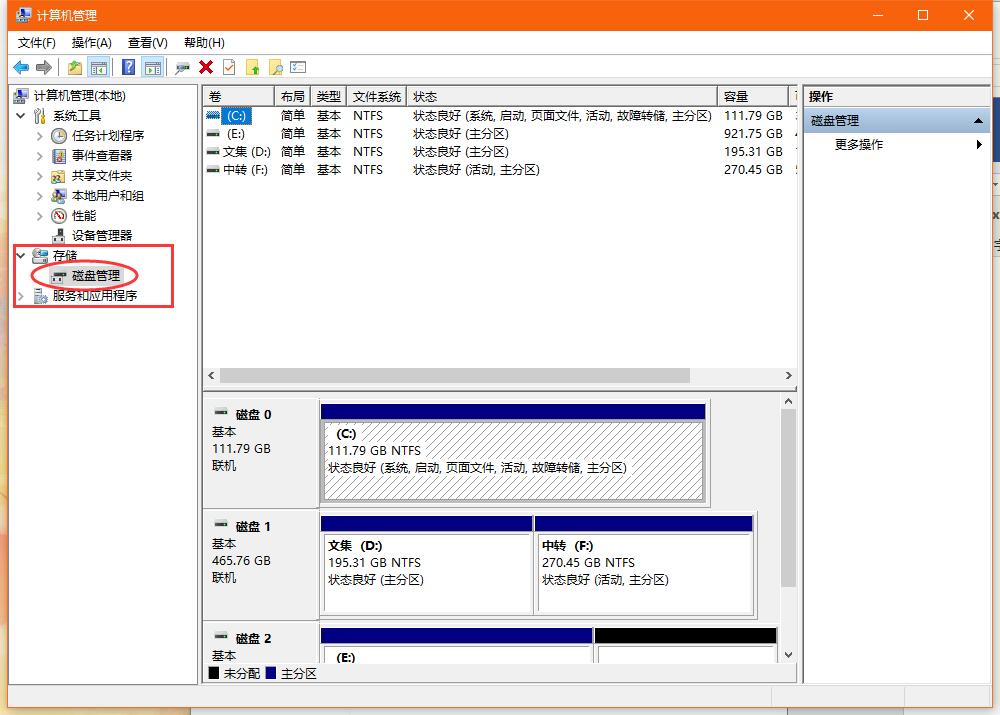Open 任务计划程序 node

pyautogui.click(x=108, y=136)
